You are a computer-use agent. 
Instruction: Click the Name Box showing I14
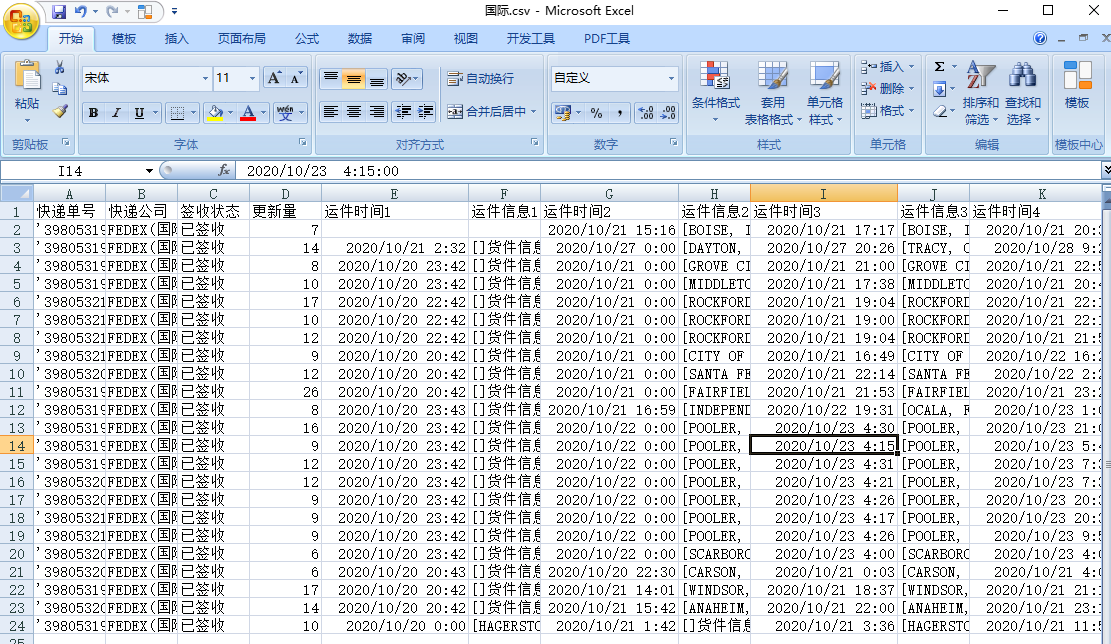tap(70, 171)
